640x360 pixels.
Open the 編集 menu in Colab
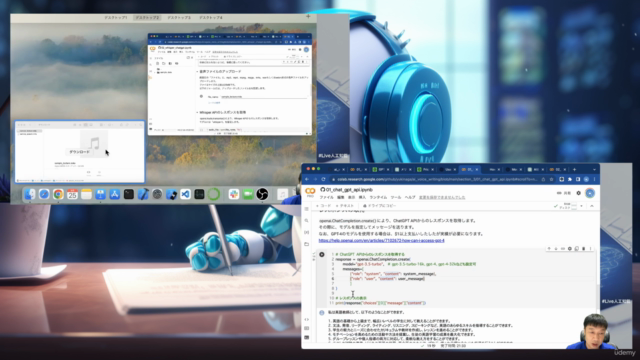pos(341,197)
